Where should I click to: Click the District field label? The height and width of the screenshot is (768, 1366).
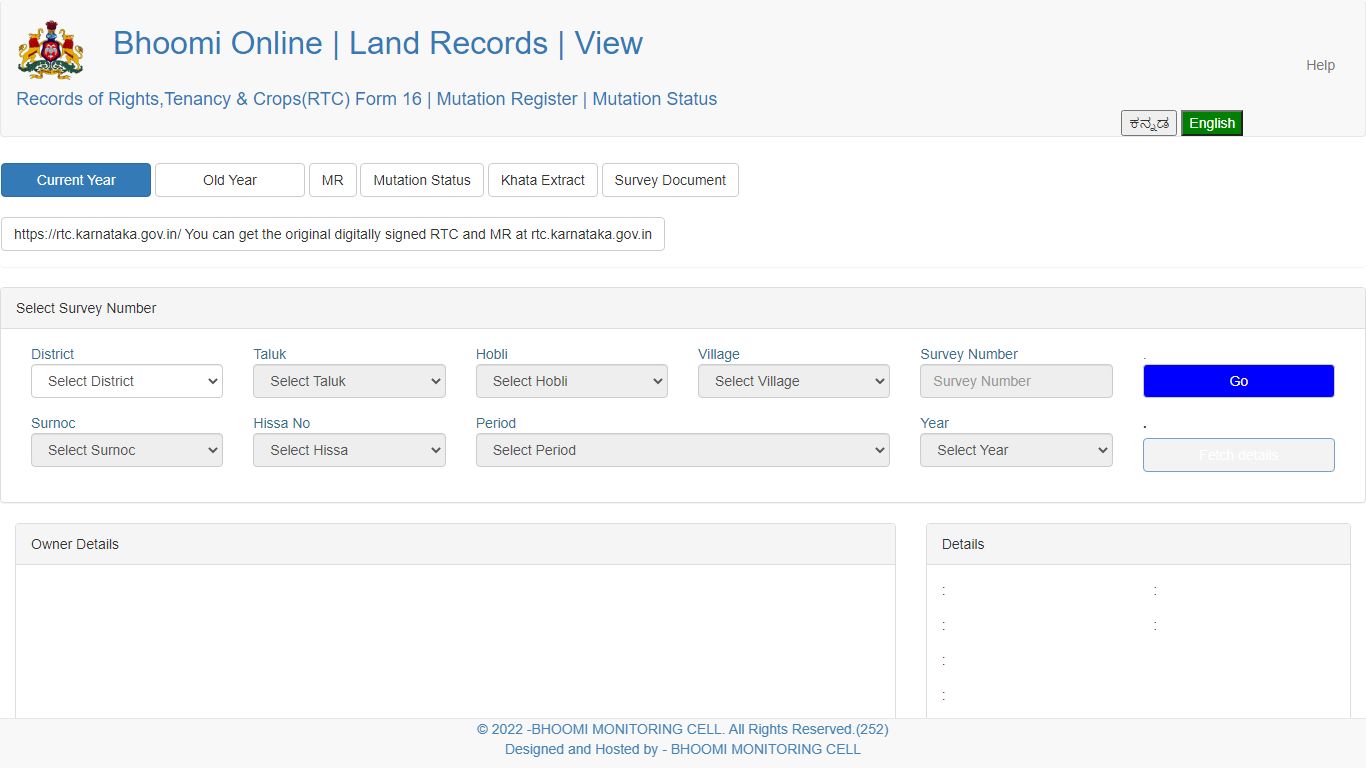(53, 354)
